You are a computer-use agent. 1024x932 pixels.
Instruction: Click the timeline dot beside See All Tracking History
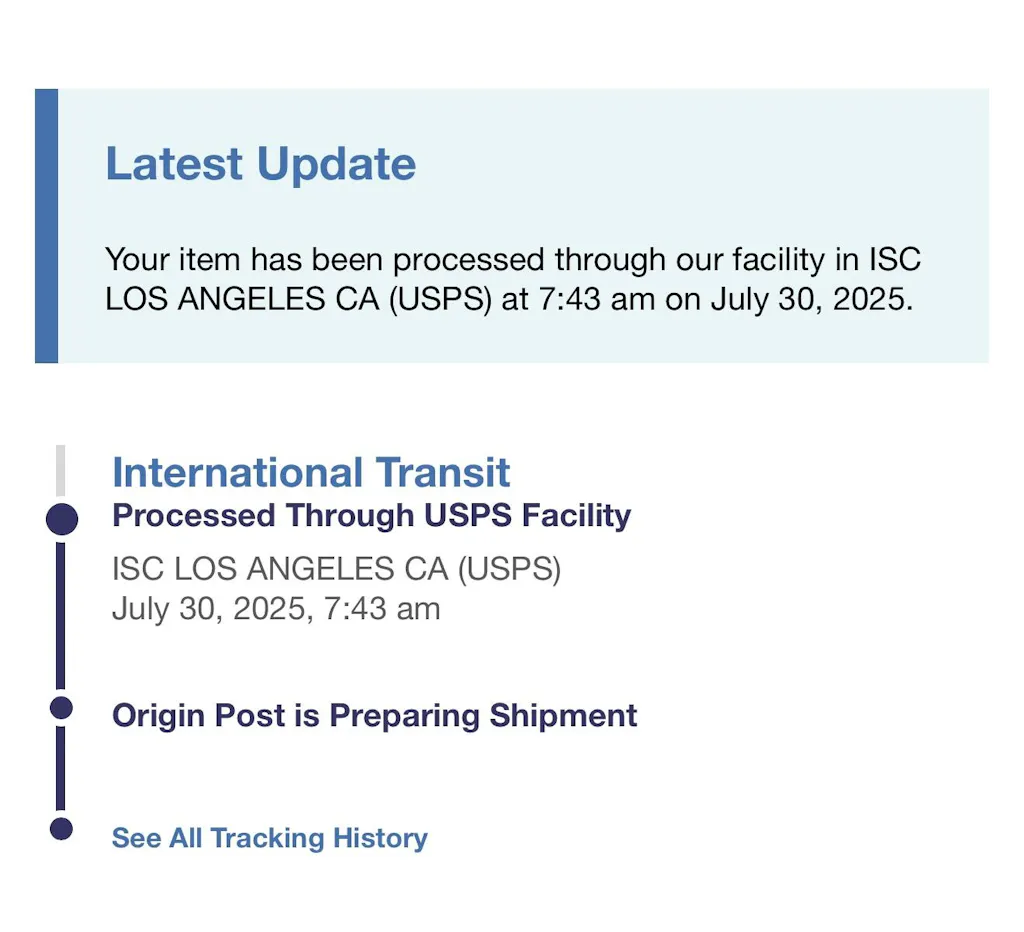coord(61,829)
